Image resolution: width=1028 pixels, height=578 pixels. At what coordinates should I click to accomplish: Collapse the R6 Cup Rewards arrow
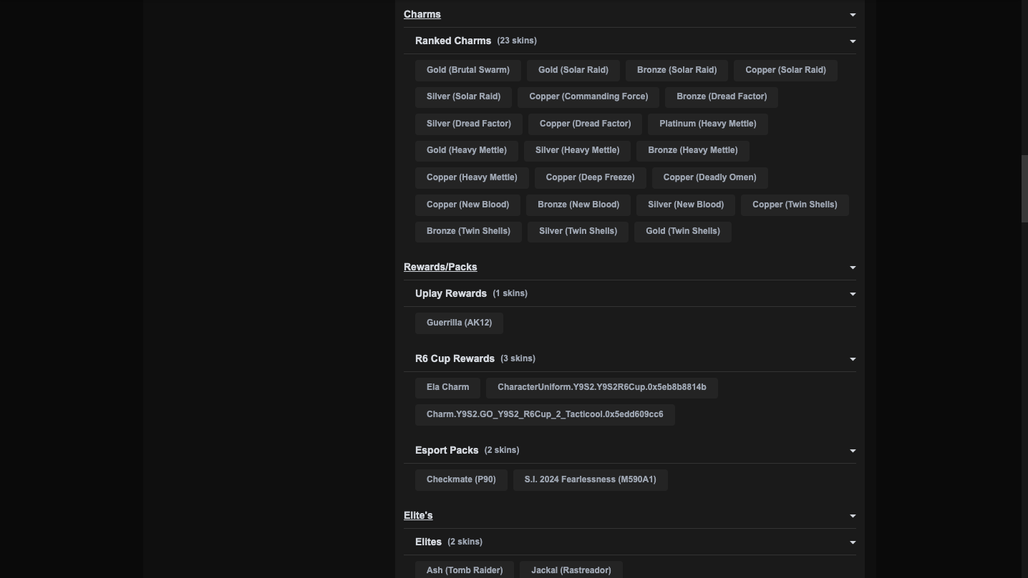[852, 359]
